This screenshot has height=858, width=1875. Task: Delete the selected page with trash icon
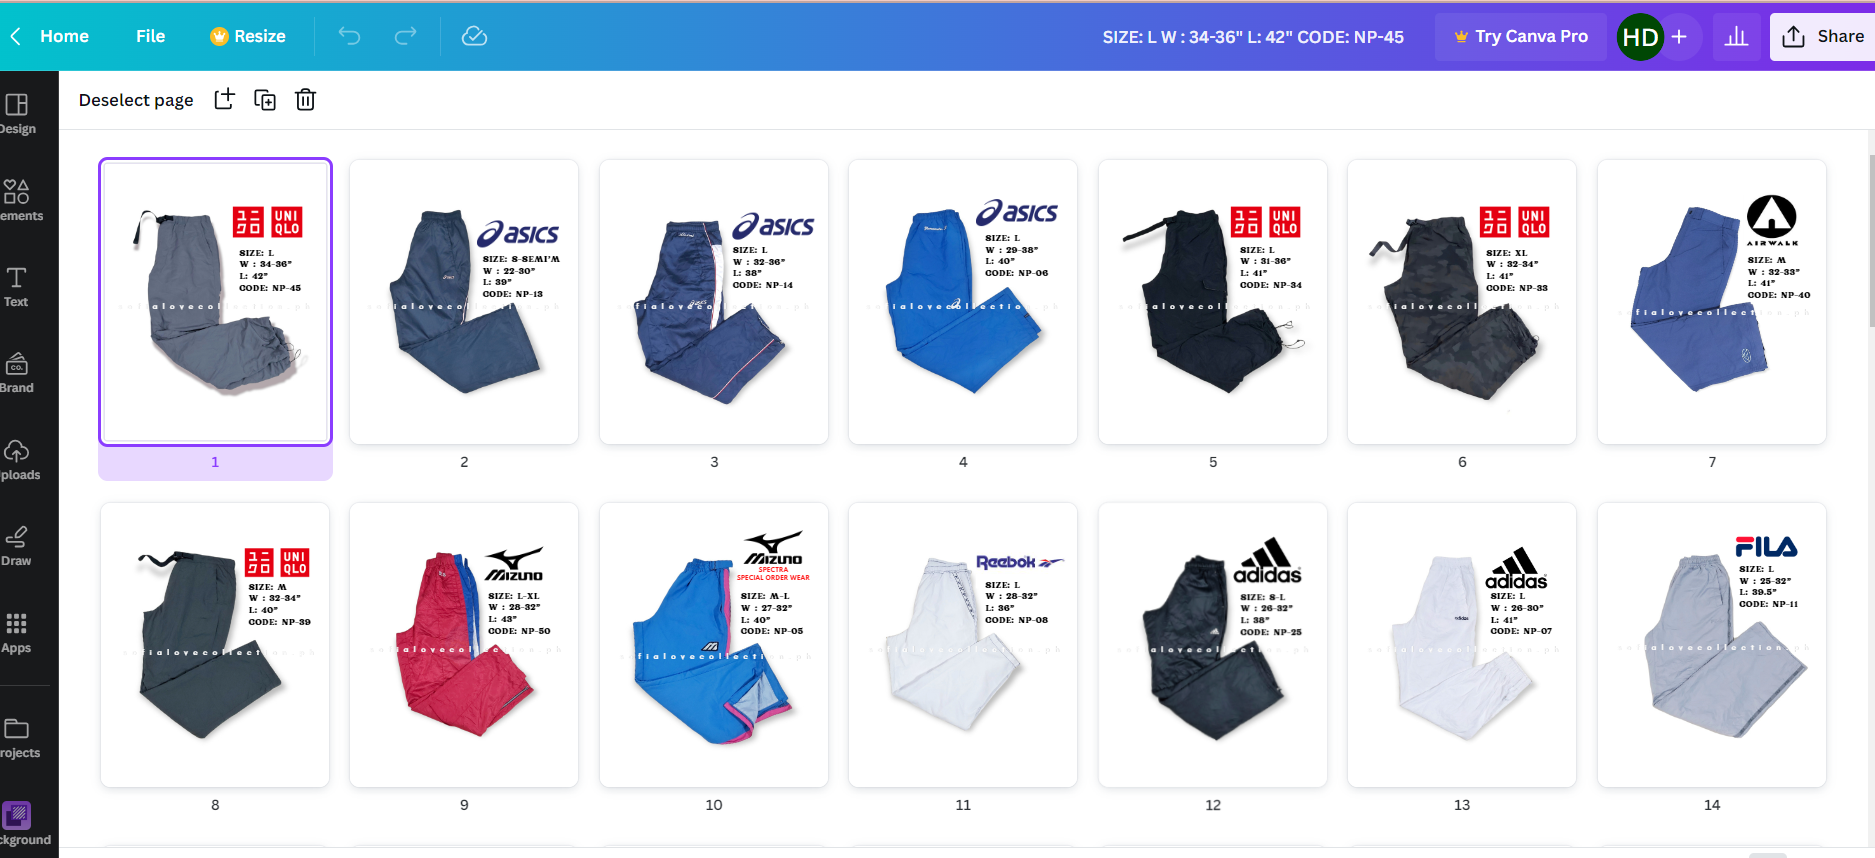305,99
